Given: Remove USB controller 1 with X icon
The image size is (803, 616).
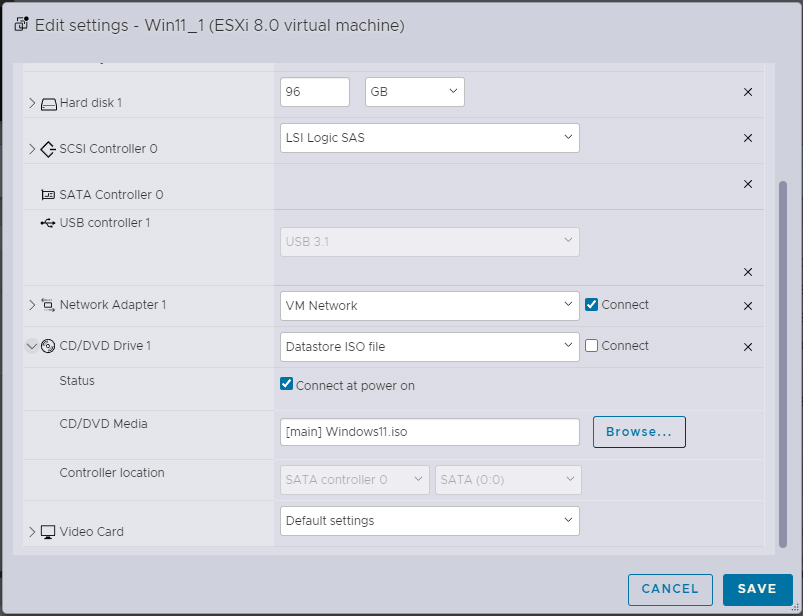Looking at the screenshot, I should pyautogui.click(x=747, y=272).
